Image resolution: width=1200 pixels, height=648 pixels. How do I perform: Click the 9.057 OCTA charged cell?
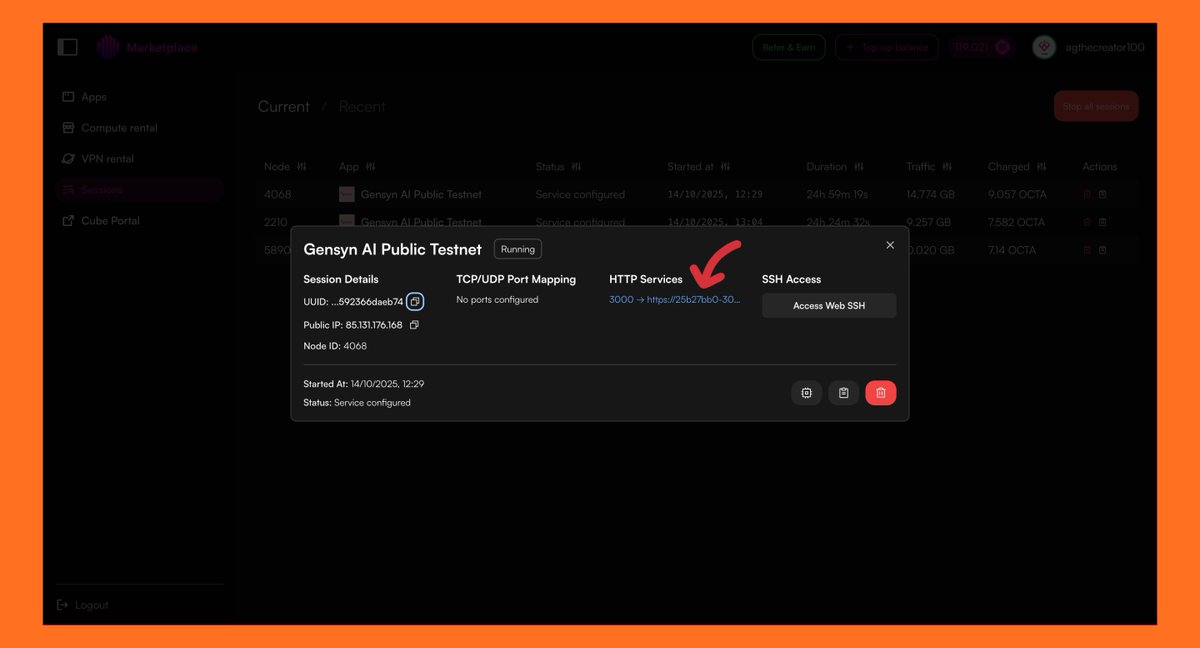coord(1016,195)
